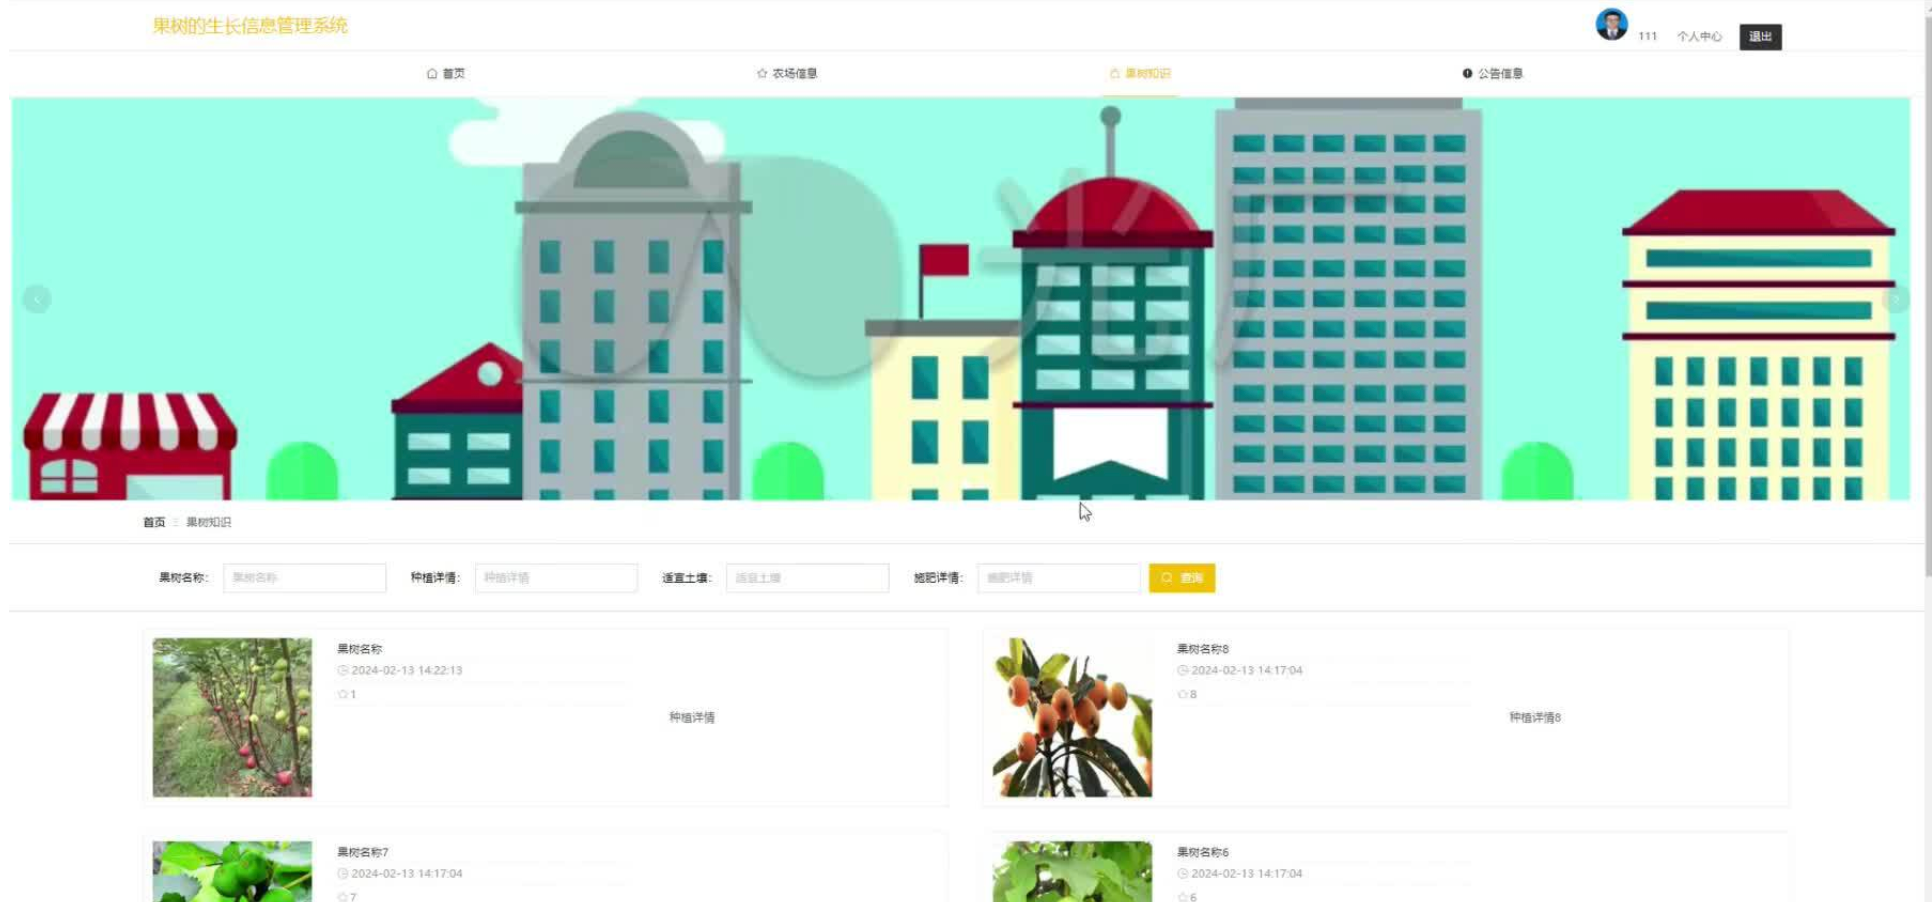Focus the 适宜土壤 search input

(807, 578)
